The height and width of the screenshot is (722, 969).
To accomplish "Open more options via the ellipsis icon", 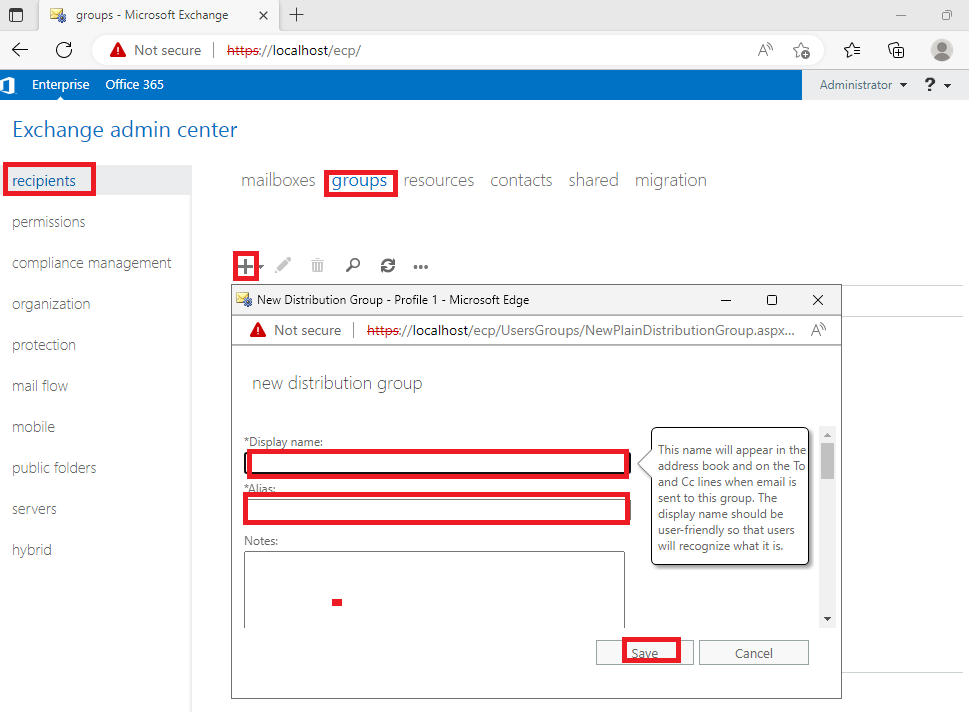I will pos(420,266).
